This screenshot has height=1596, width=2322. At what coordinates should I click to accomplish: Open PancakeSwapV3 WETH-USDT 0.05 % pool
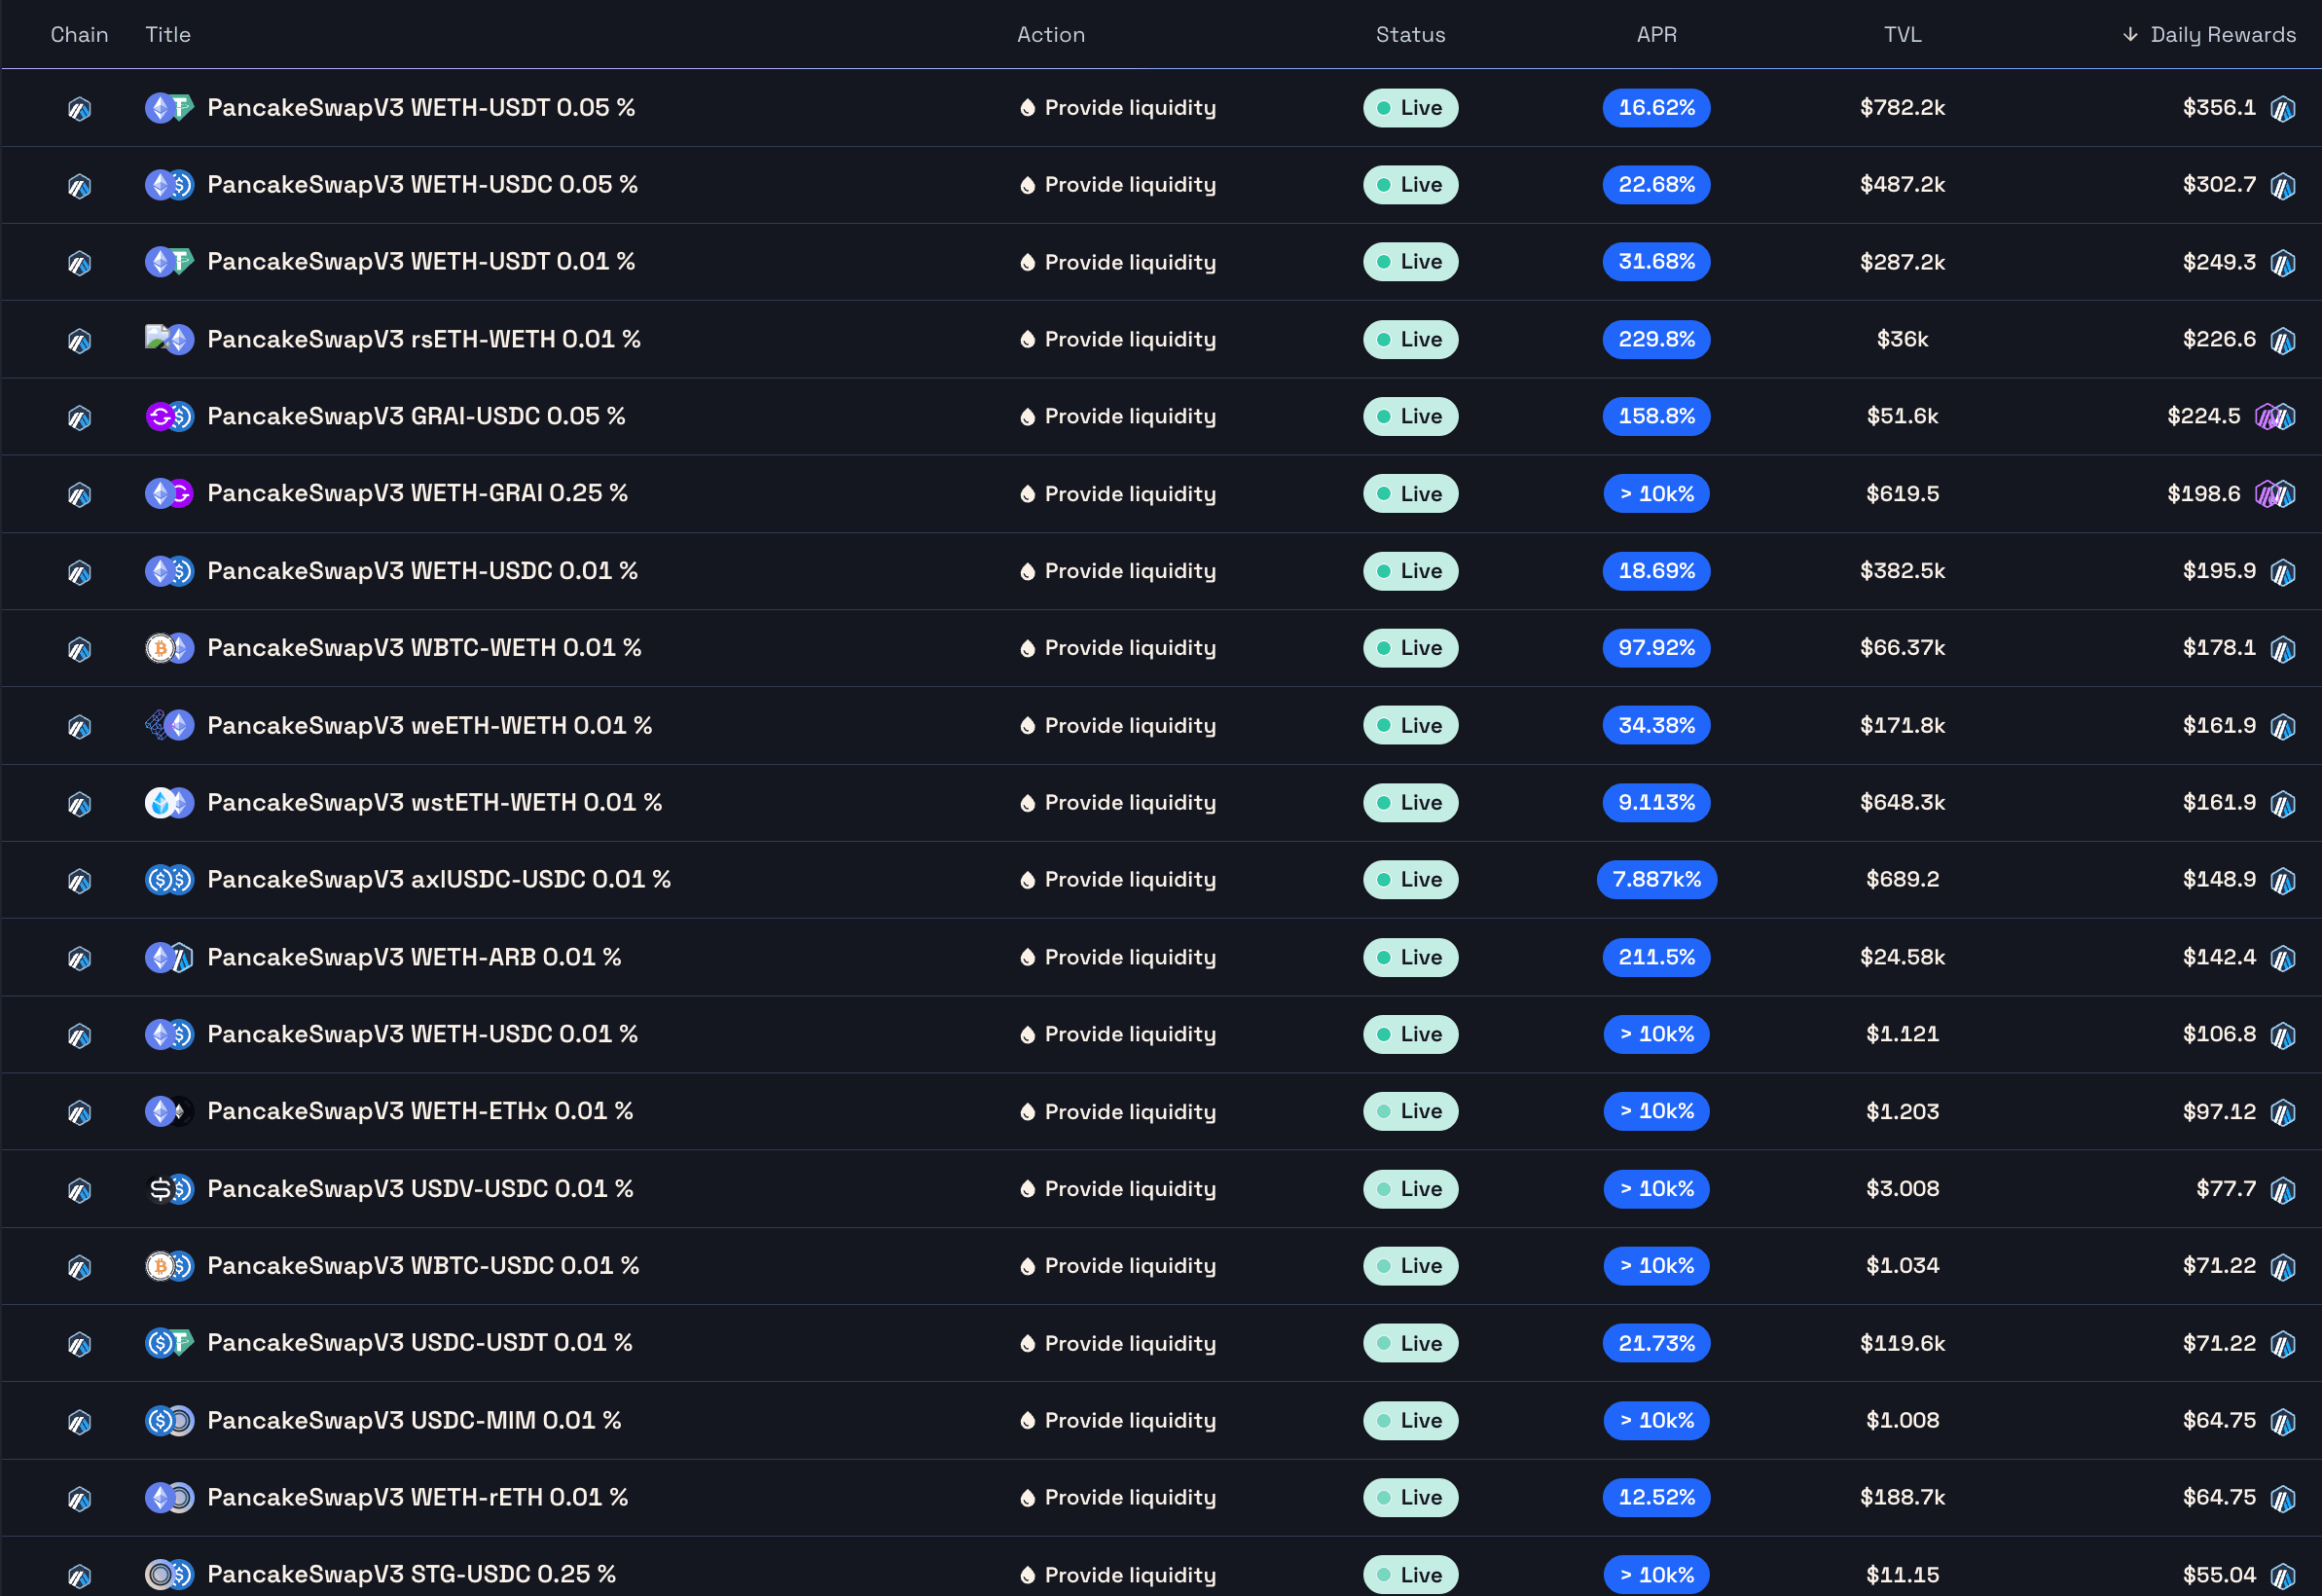pos(421,107)
